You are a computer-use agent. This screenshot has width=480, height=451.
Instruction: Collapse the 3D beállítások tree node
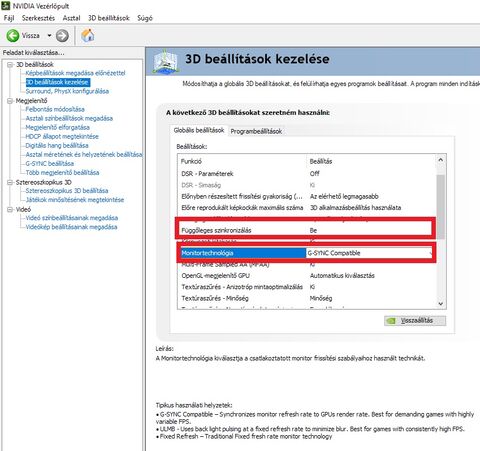tap(10, 64)
